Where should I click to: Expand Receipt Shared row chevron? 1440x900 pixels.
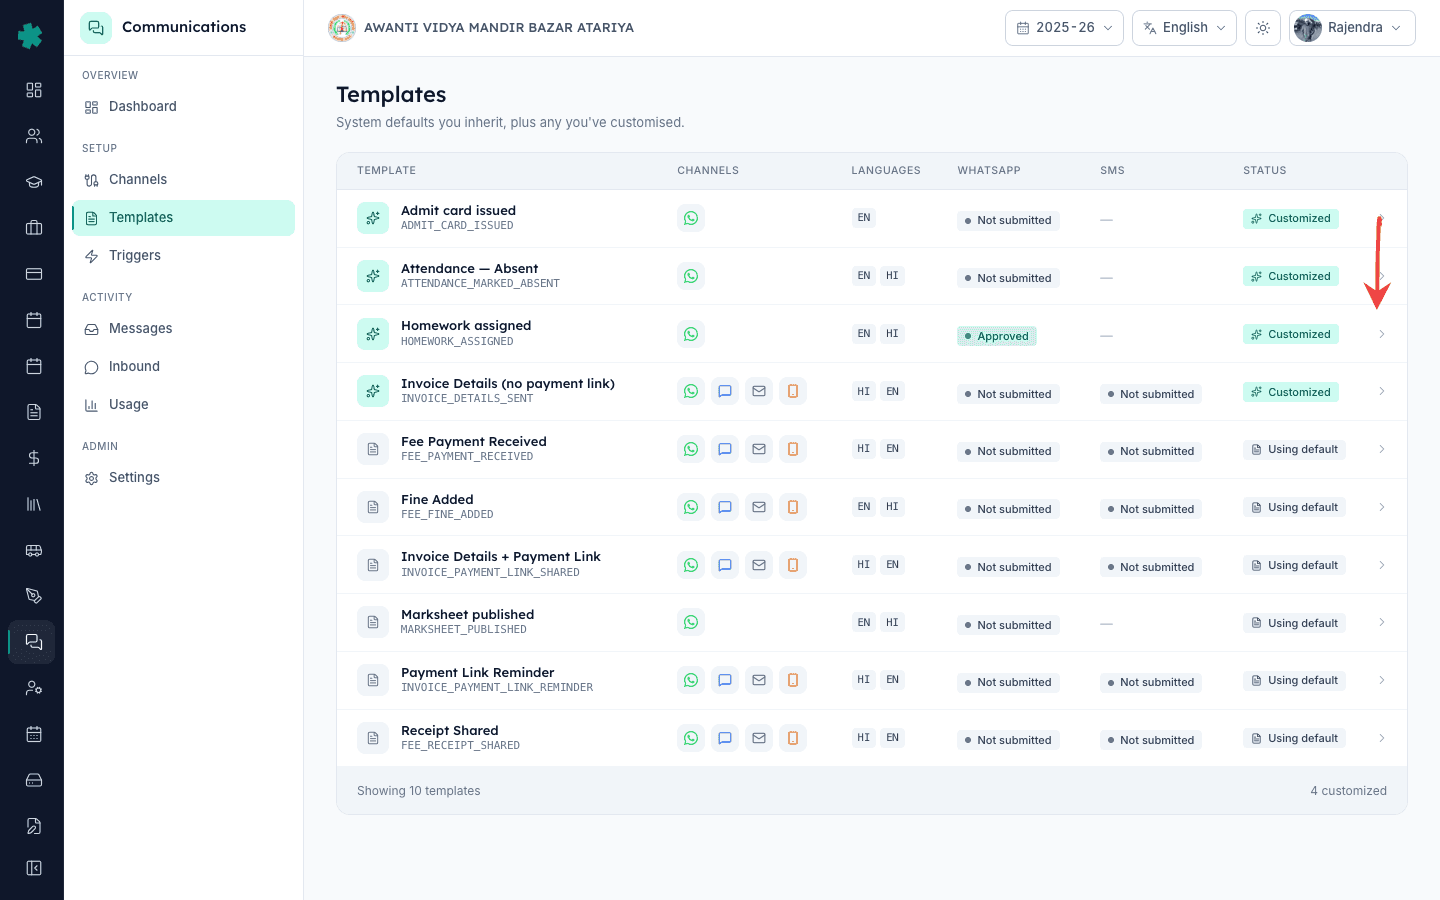point(1382,738)
